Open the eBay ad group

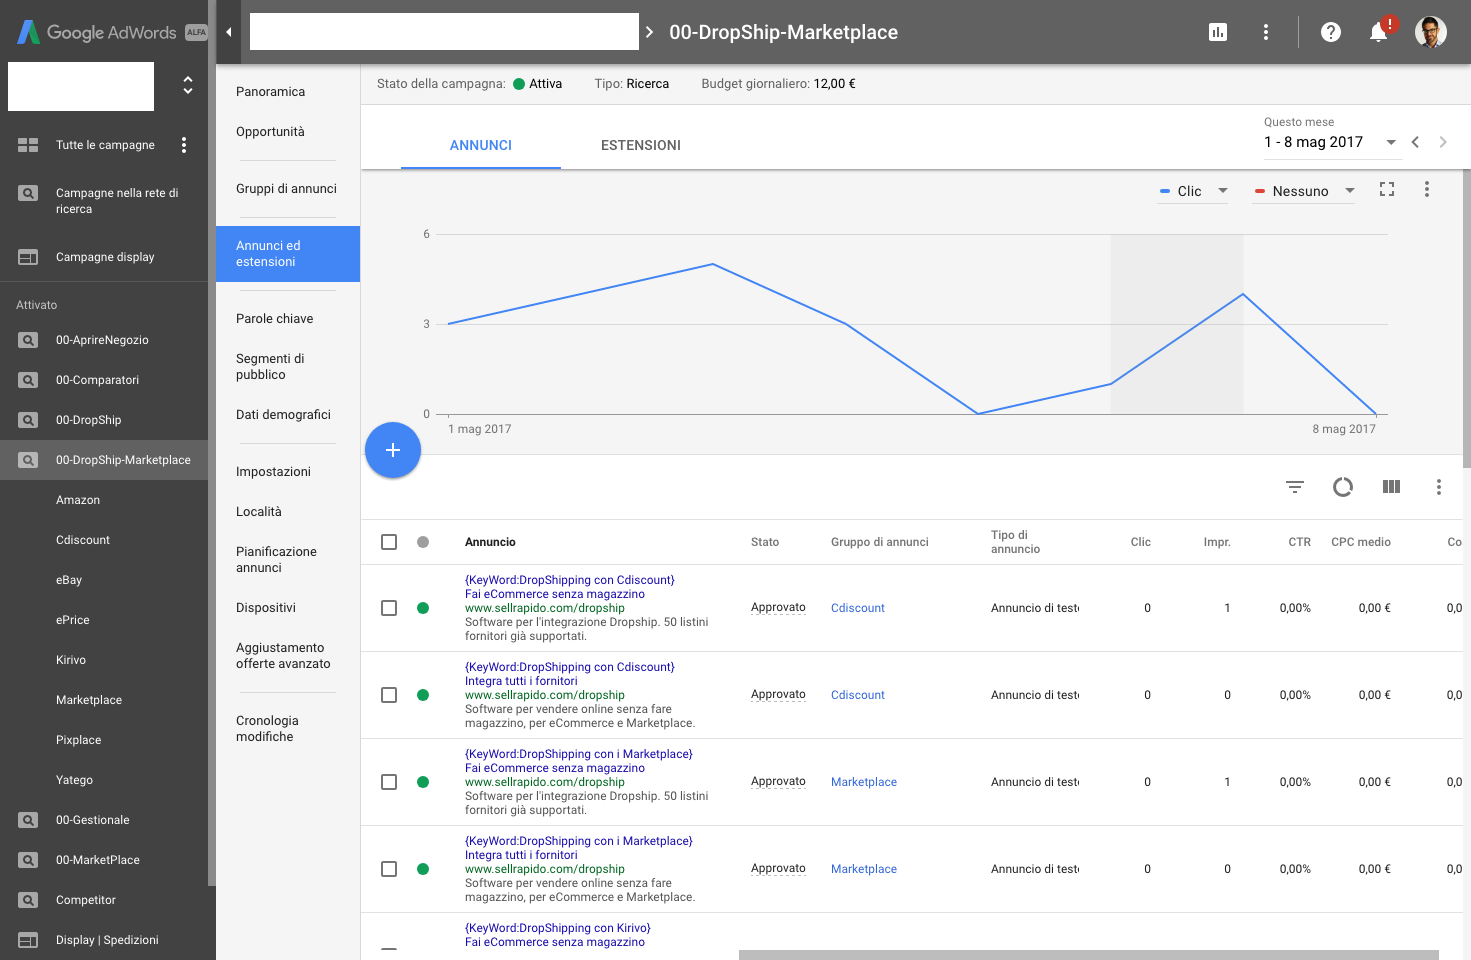point(69,580)
